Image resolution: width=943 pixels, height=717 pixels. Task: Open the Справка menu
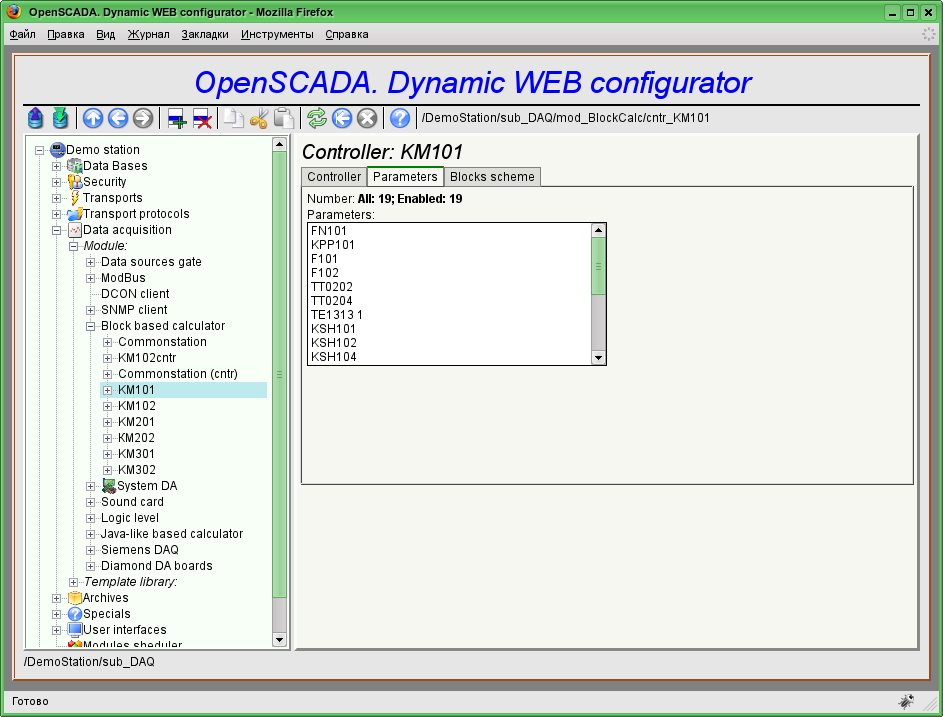point(347,34)
